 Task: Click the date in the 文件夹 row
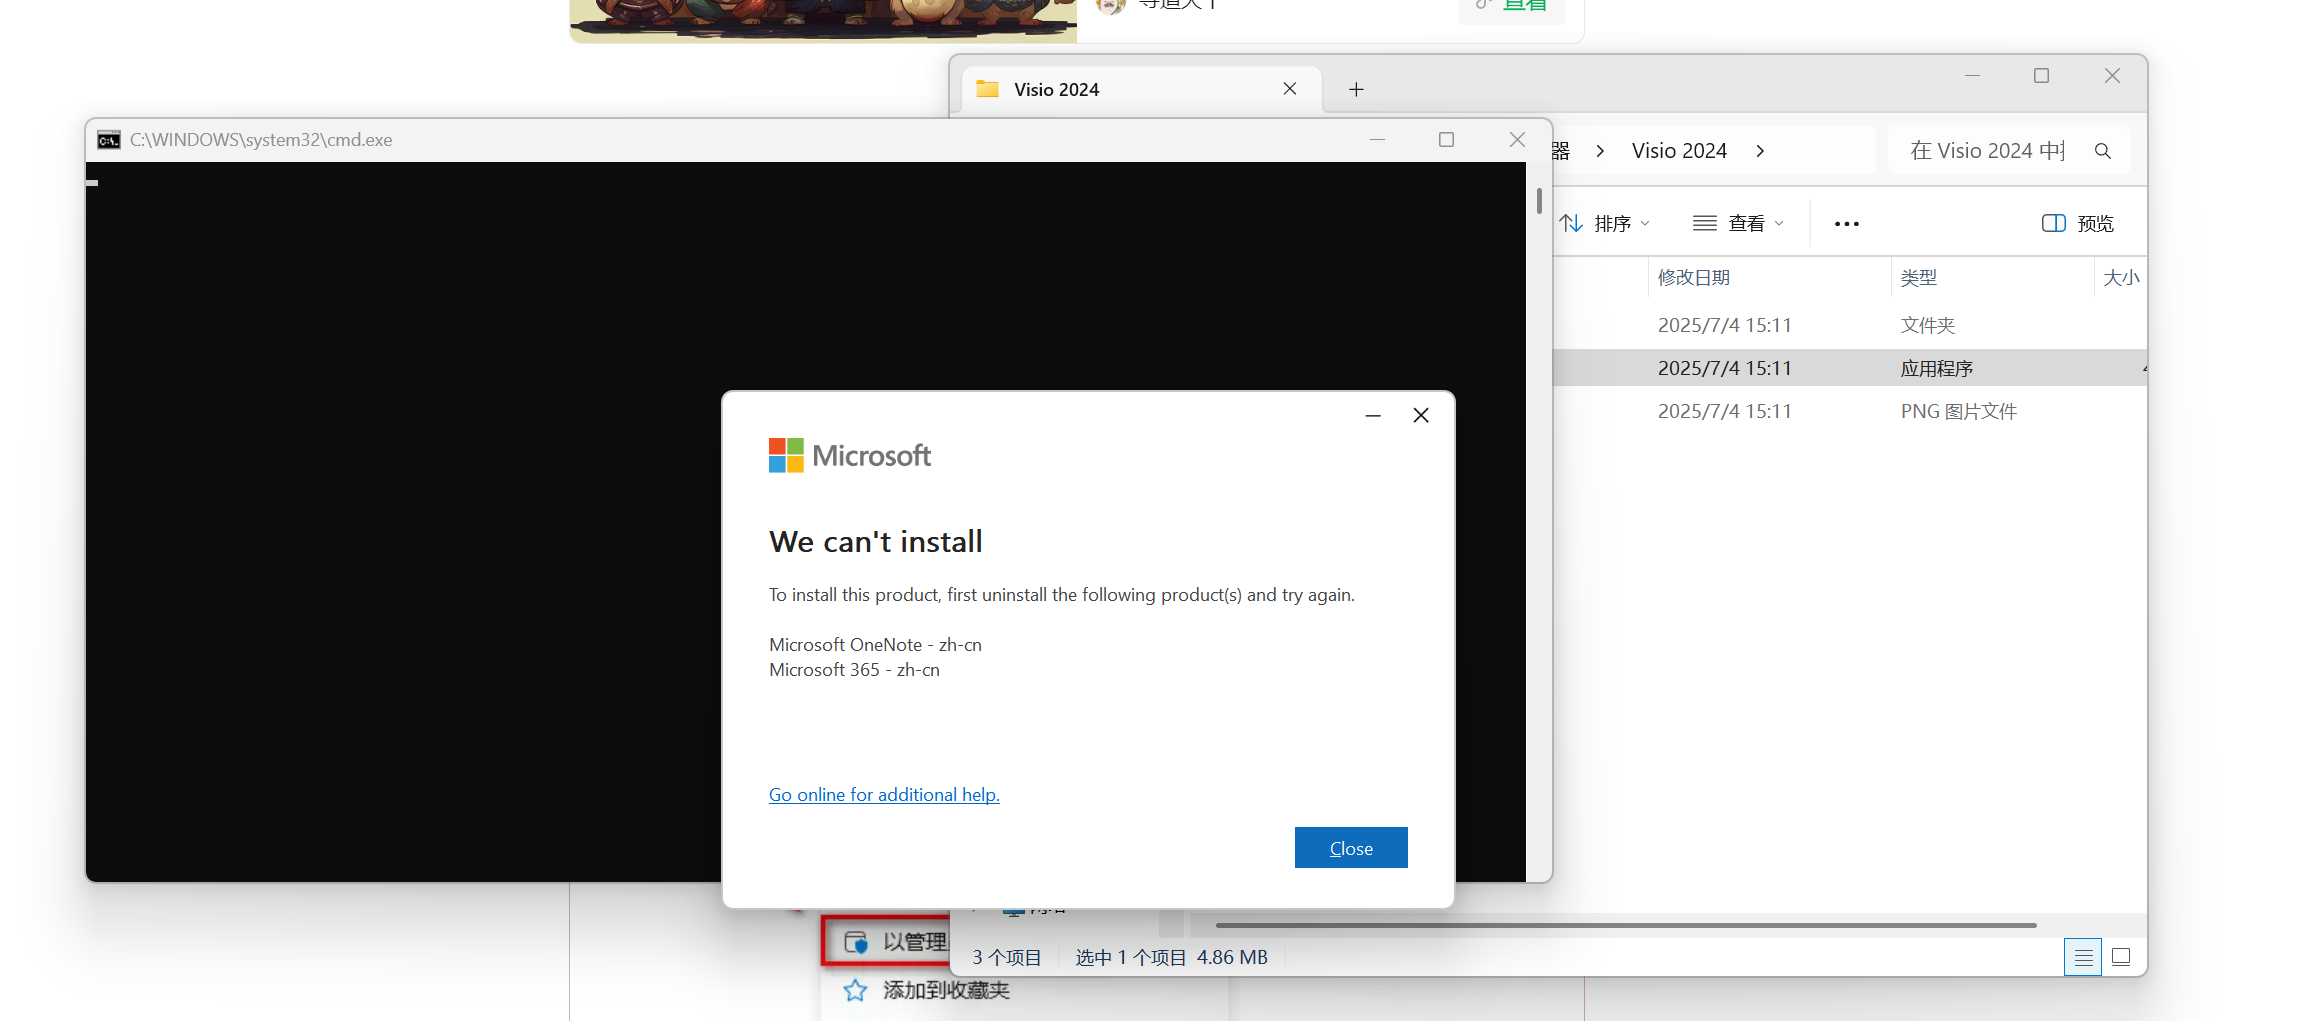(x=1724, y=325)
